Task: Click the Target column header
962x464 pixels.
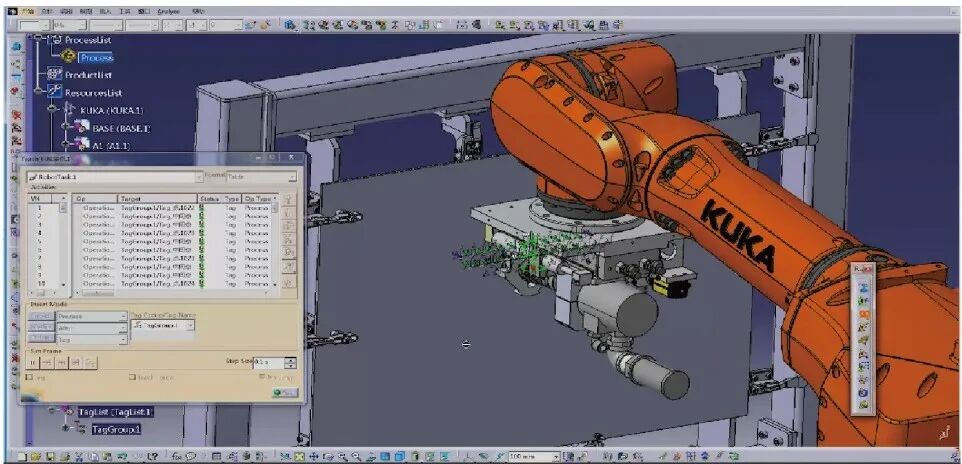Action: point(158,199)
